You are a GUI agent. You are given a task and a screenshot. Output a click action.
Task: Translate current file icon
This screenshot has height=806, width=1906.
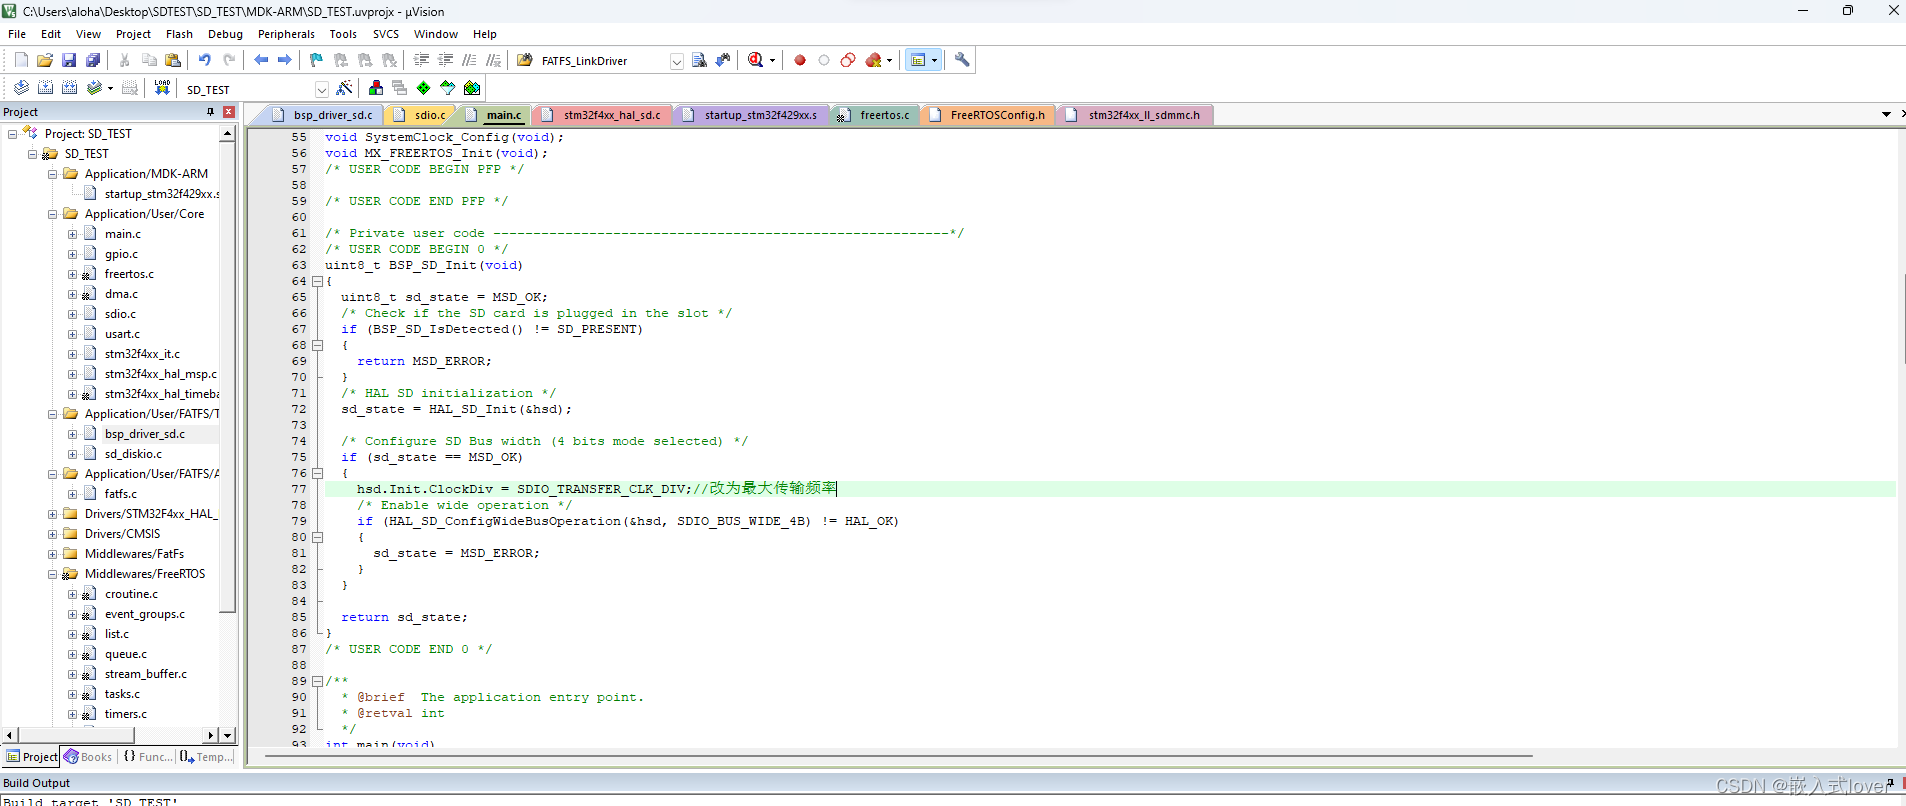pos(21,88)
